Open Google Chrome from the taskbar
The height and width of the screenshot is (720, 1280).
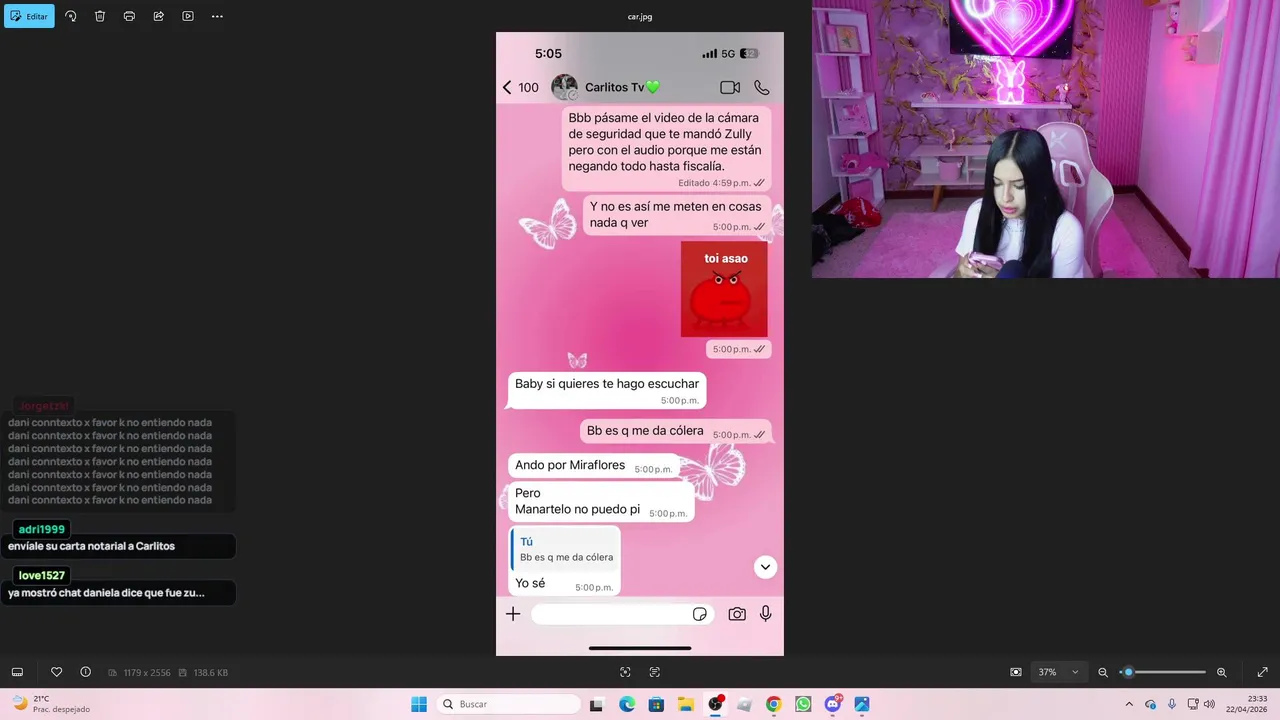[x=773, y=704]
